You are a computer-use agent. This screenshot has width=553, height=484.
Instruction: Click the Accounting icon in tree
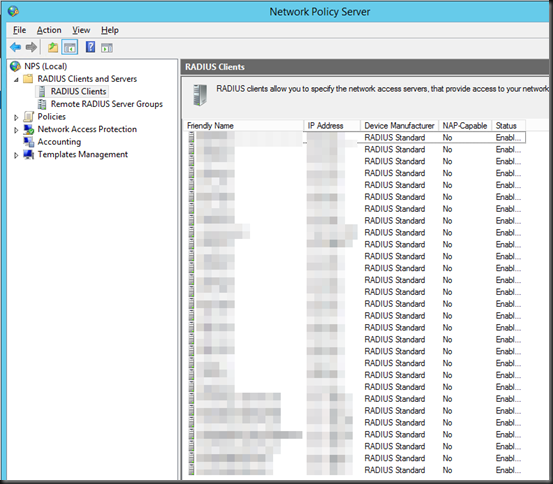(x=29, y=142)
